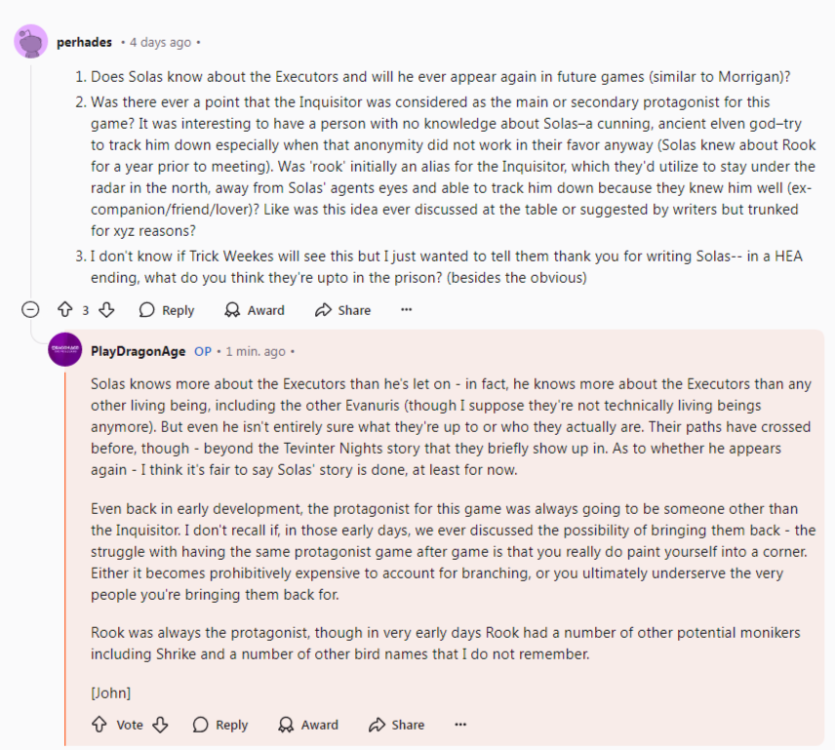The image size is (835, 750).
Task: Upvote the PlayDragonAge reply
Action: (99, 724)
